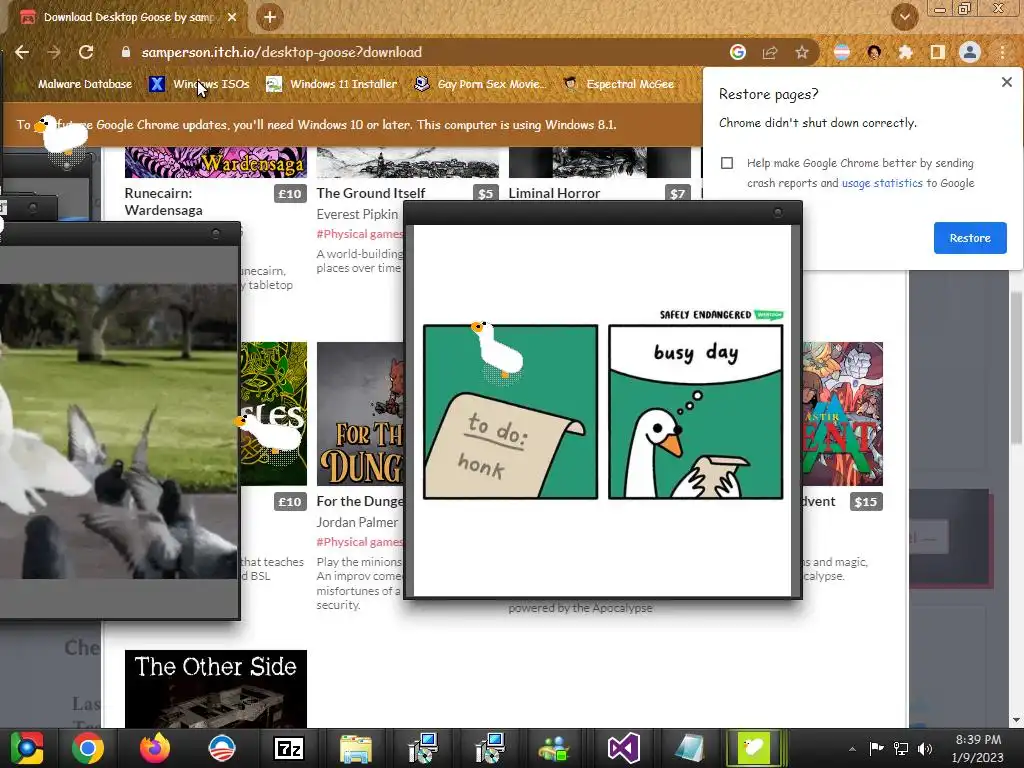Open The Other Side game thumbnail
This screenshot has height=768, width=1024.
(x=216, y=689)
